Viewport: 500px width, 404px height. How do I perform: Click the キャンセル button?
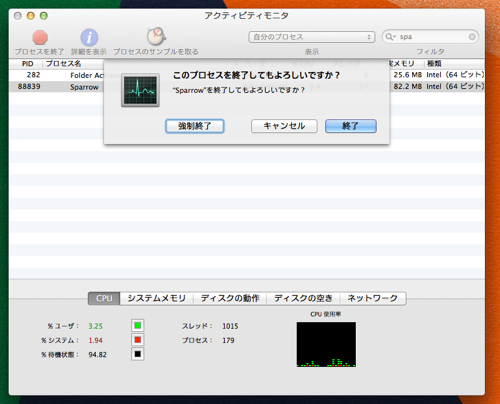[x=284, y=126]
